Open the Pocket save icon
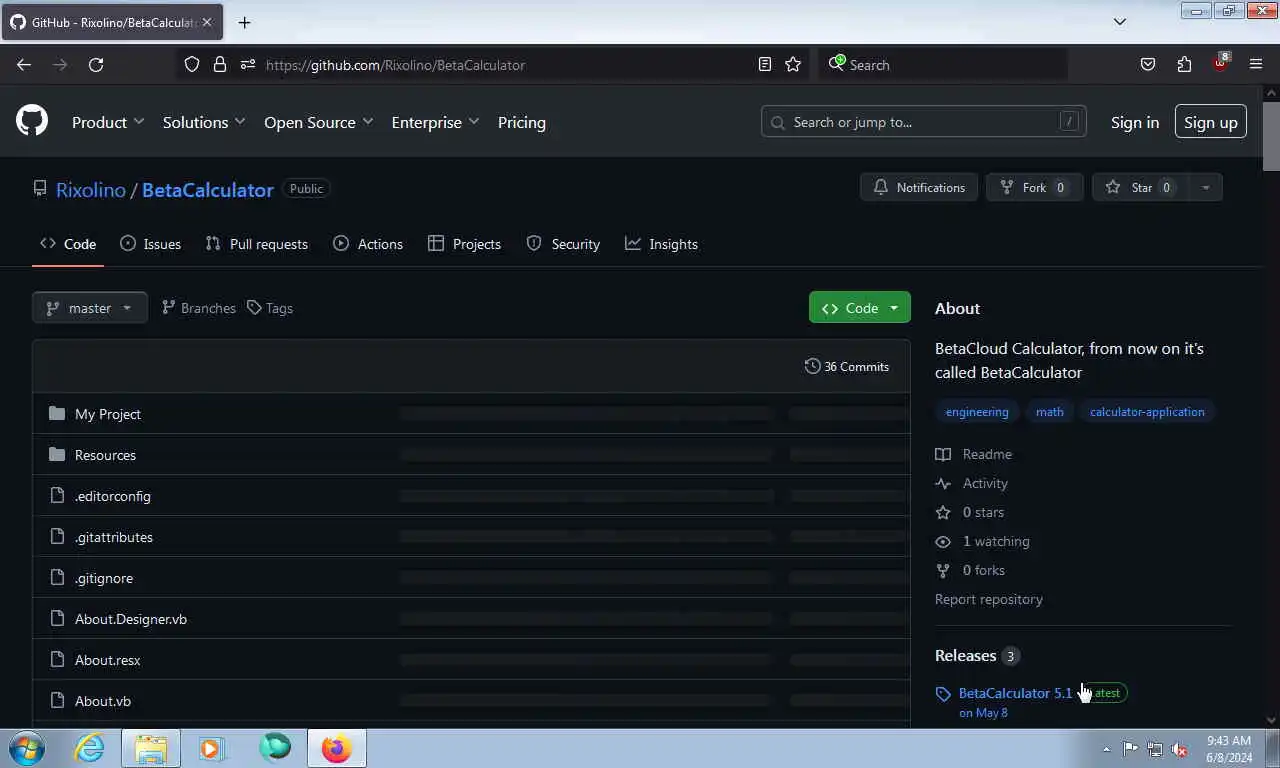 [x=1148, y=64]
